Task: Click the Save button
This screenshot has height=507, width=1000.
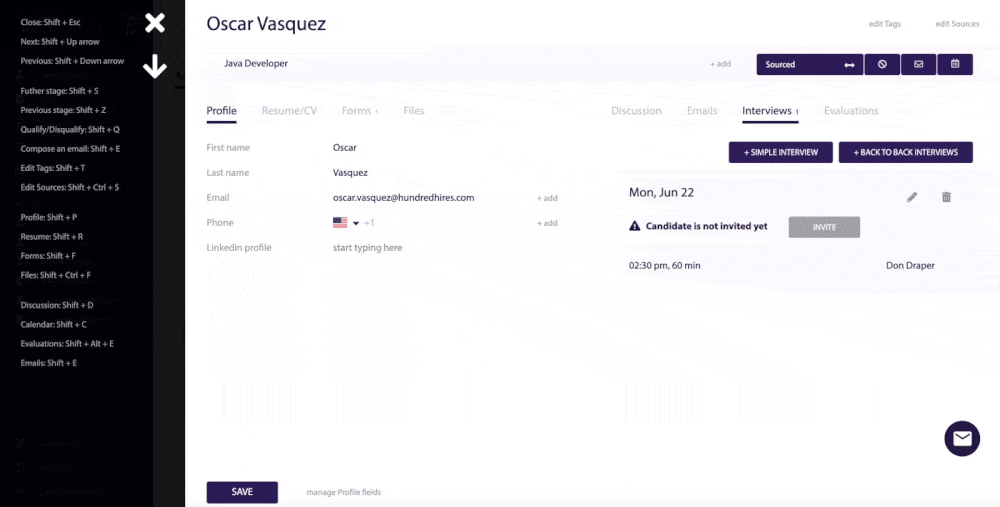Action: [x=242, y=492]
